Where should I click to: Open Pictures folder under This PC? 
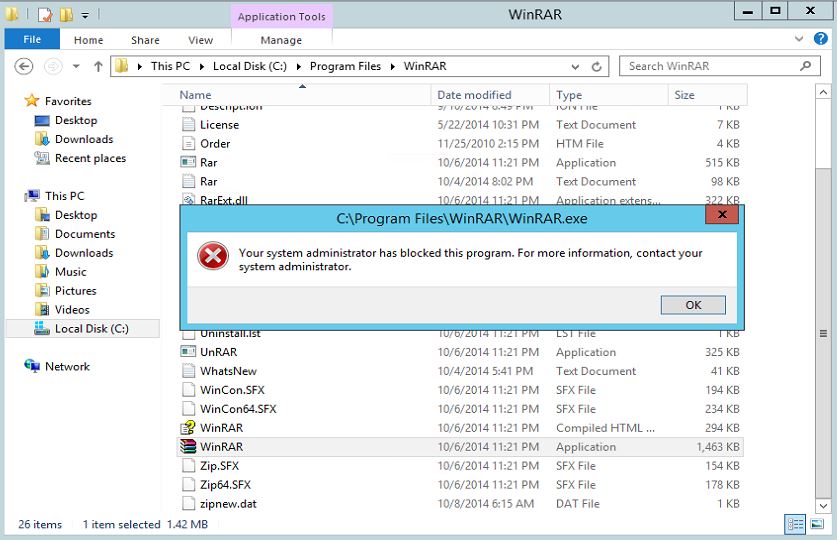tap(75, 291)
